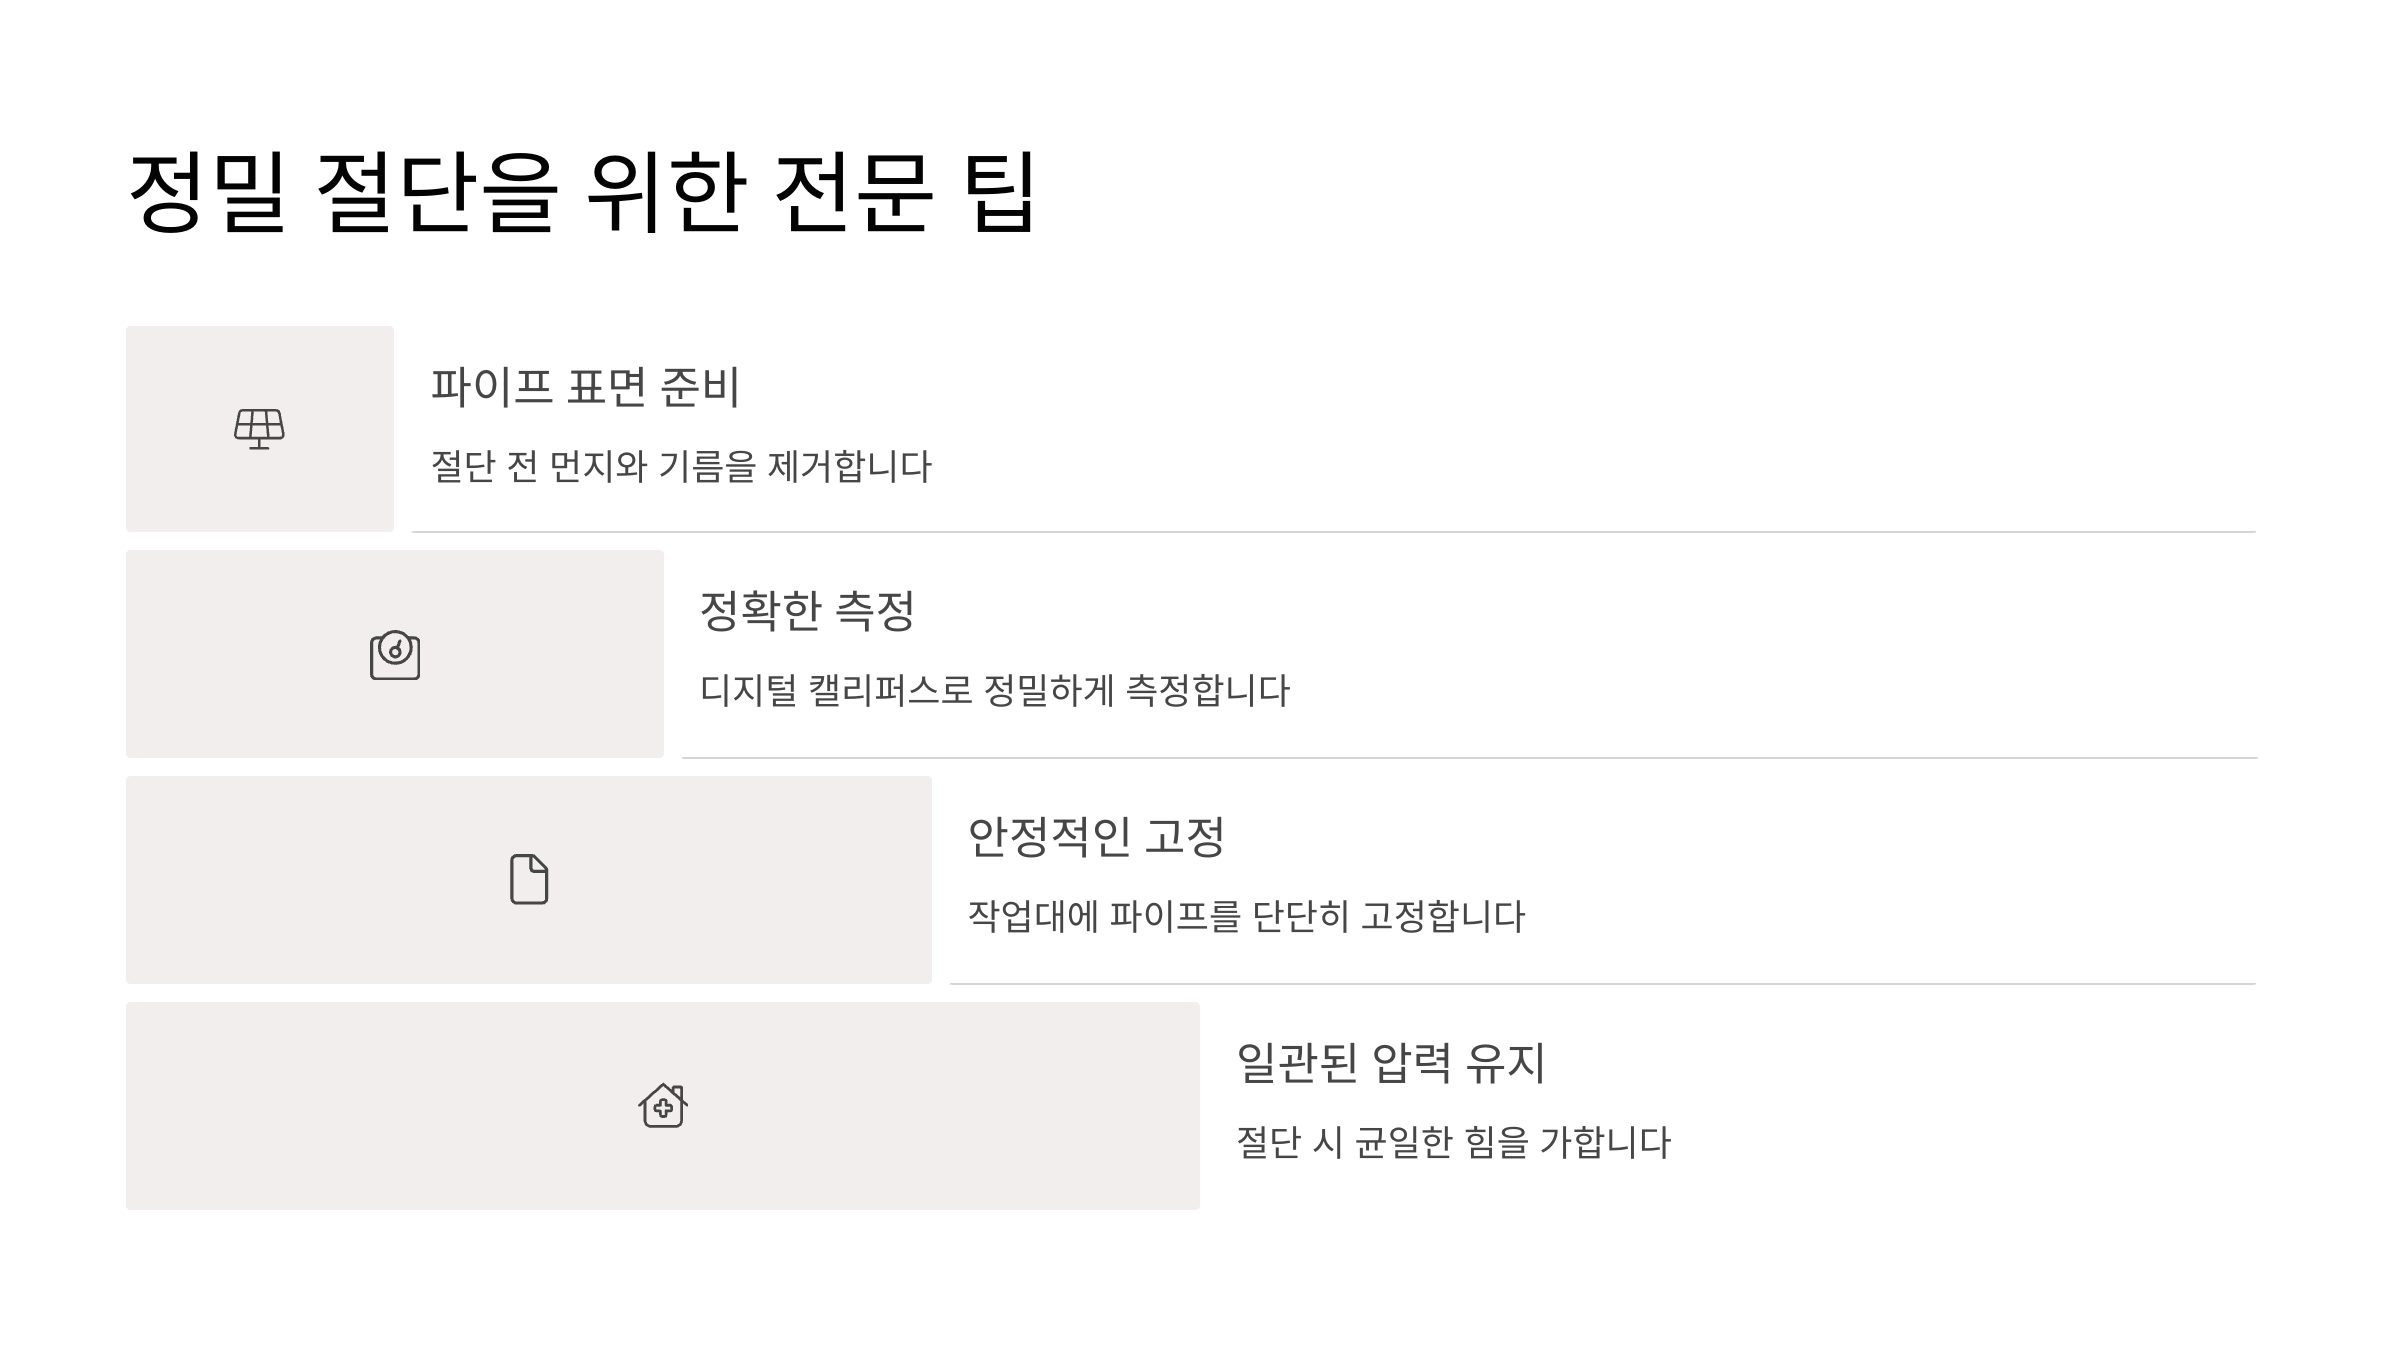Click the solar panel icon
The height and width of the screenshot is (1350, 2400).
pyautogui.click(x=259, y=429)
